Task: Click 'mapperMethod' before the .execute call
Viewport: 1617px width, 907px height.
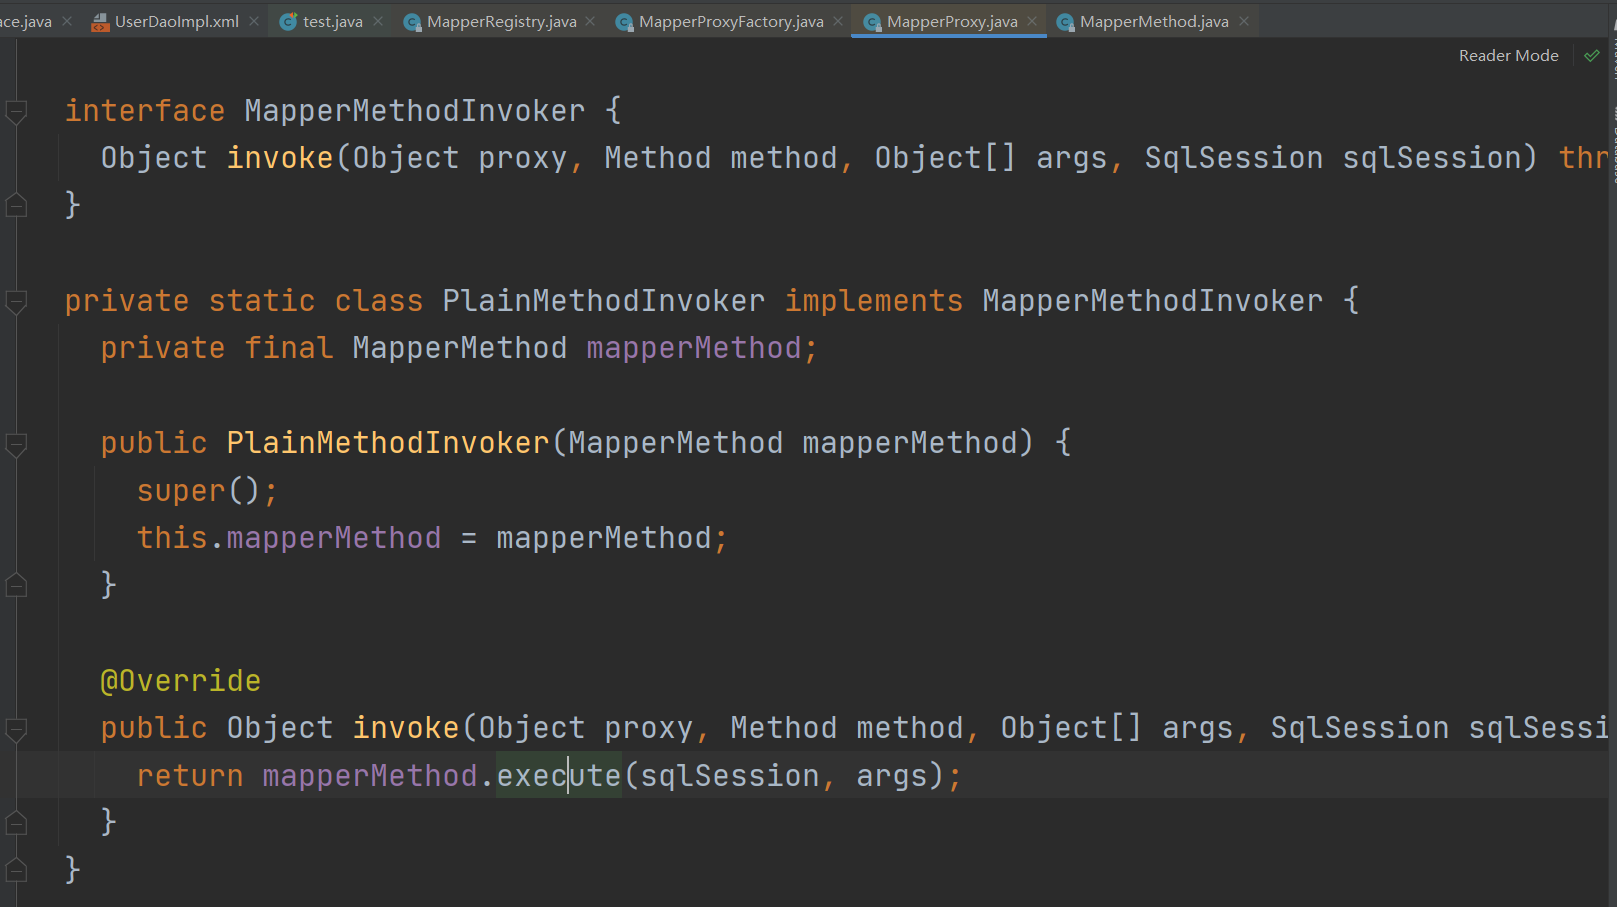Action: [370, 776]
